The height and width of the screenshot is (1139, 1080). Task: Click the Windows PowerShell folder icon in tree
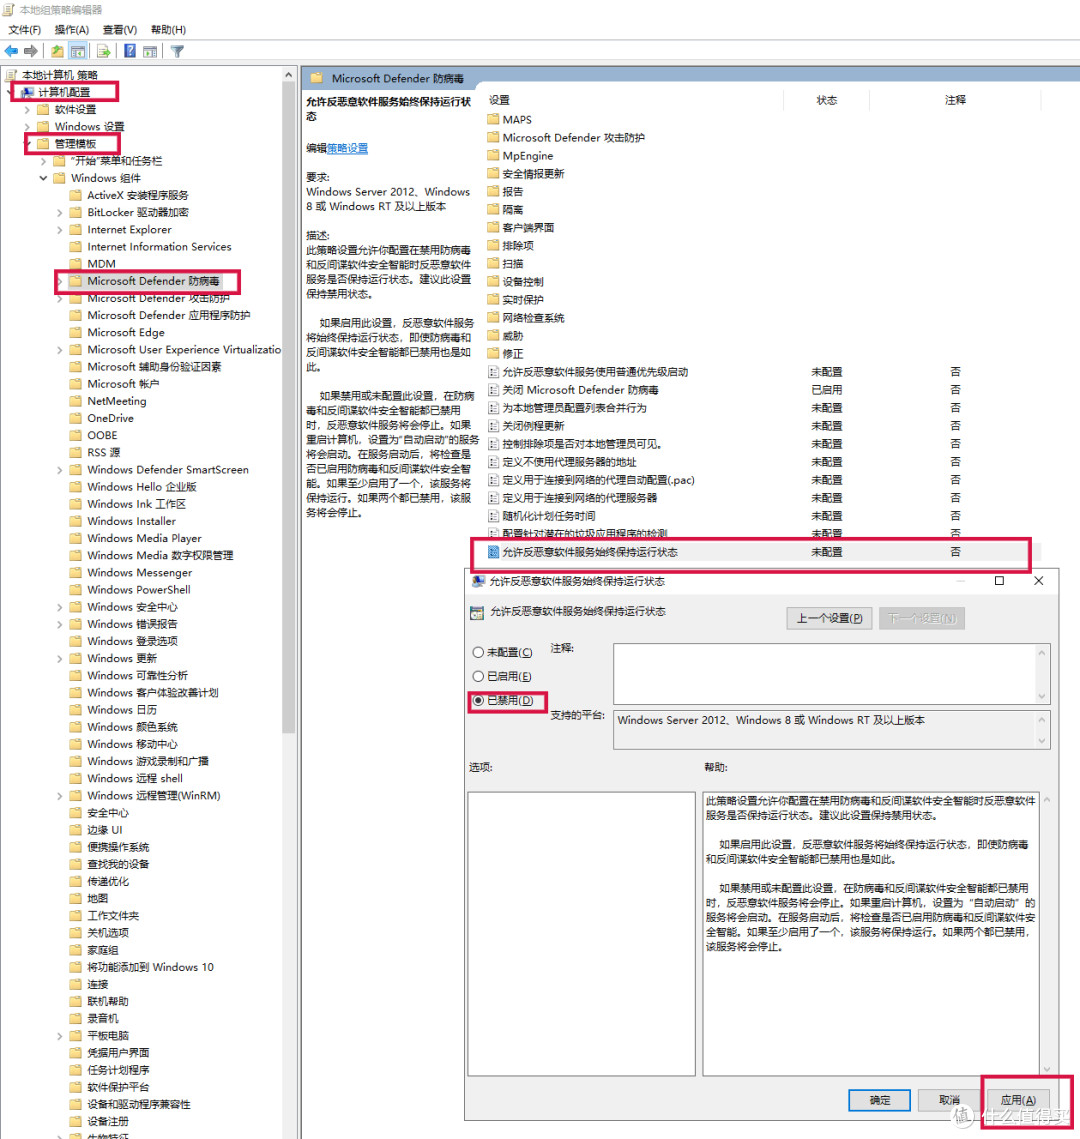coord(76,590)
